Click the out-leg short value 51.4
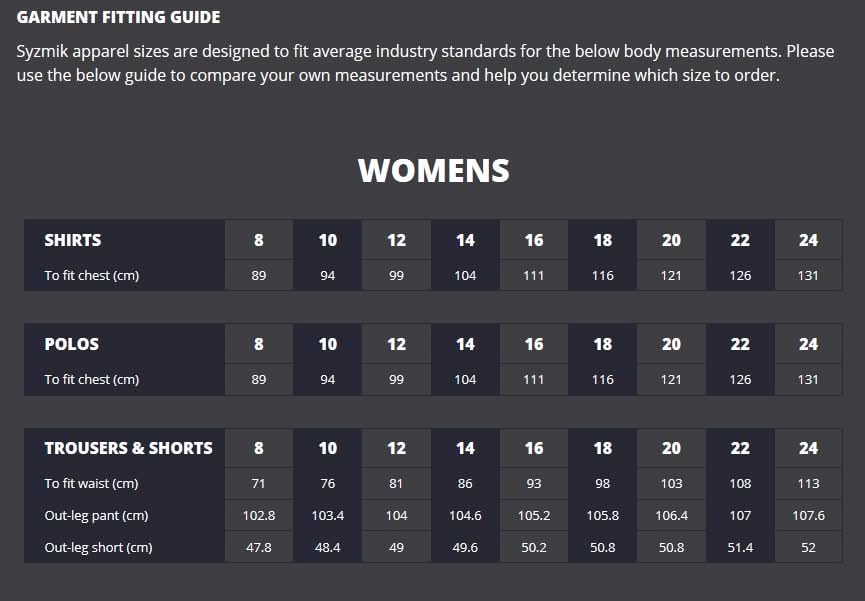865x601 pixels. 740,548
